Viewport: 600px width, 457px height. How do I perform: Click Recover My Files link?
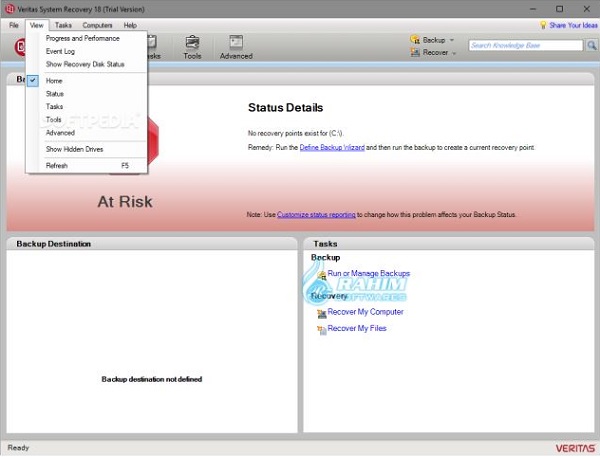point(357,328)
